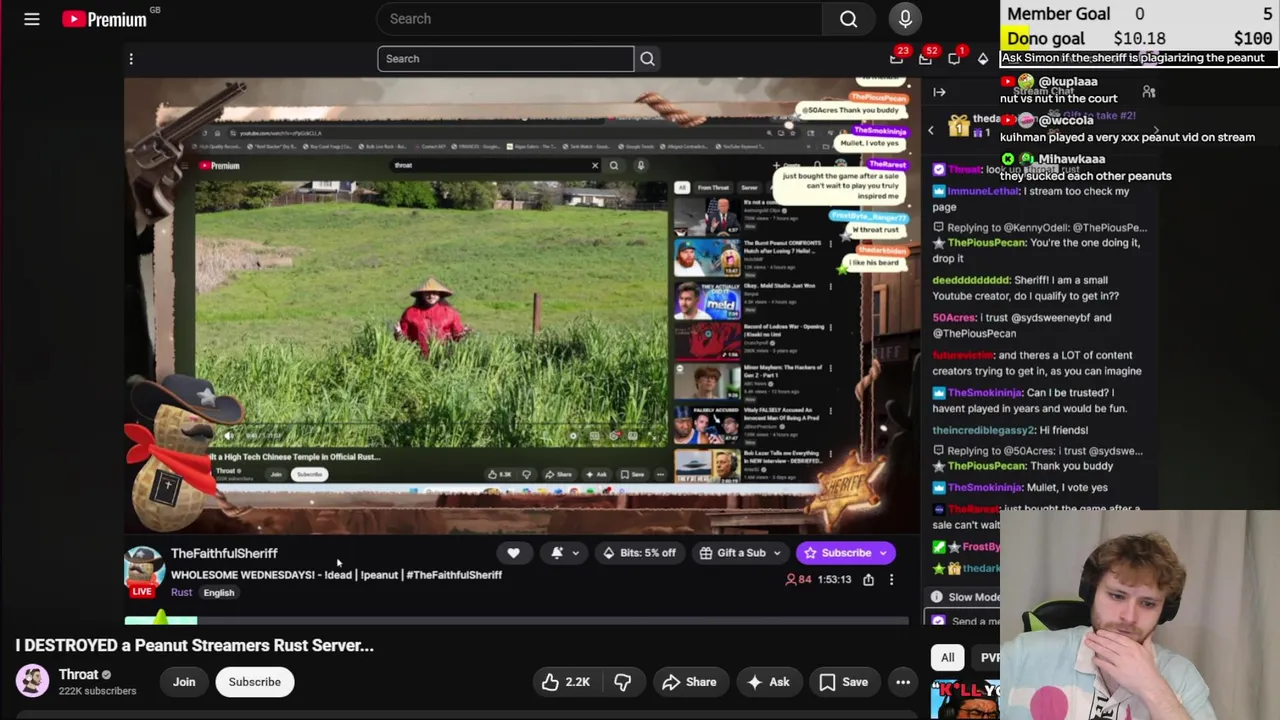The image size is (1280, 720).
Task: Click the $10.18 Dono goal amount
Action: pyautogui.click(x=1139, y=39)
